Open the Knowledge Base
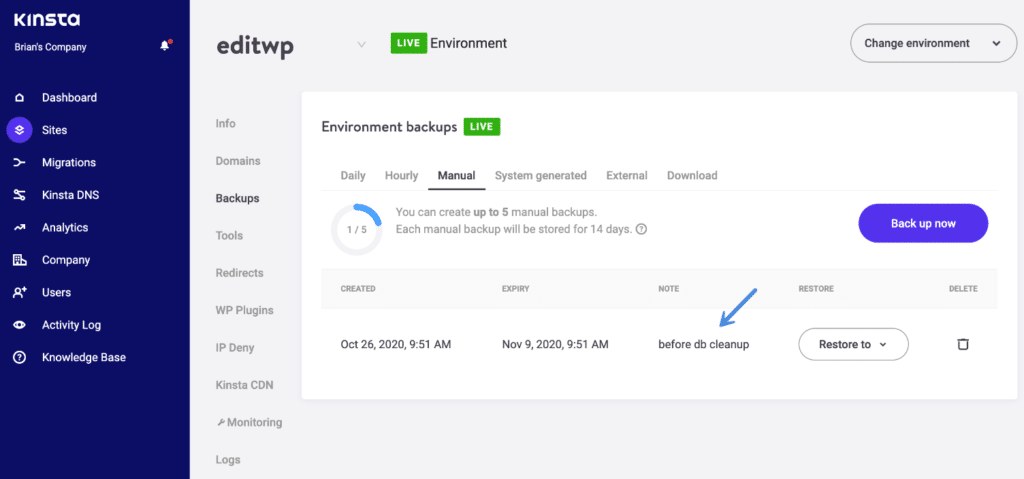Screen dimensions: 1024x479 point(84,357)
